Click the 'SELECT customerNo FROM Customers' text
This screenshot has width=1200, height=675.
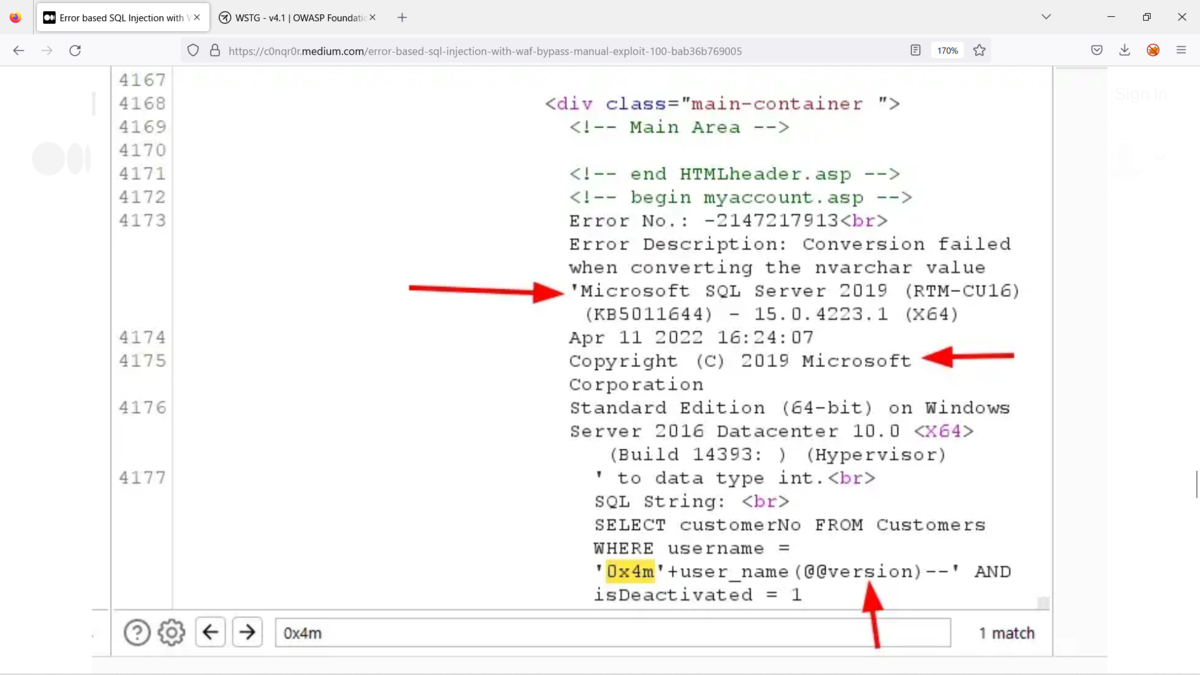click(789, 525)
